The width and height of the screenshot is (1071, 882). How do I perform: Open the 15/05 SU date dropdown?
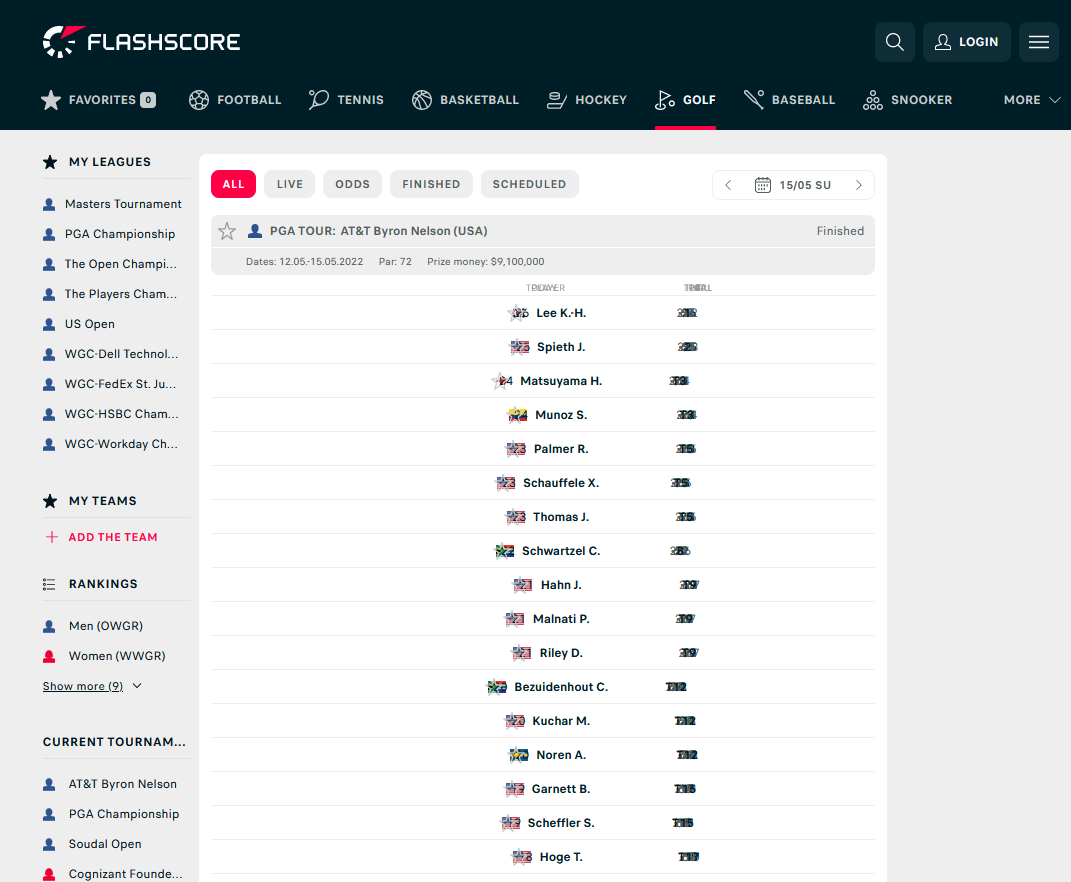coord(793,185)
